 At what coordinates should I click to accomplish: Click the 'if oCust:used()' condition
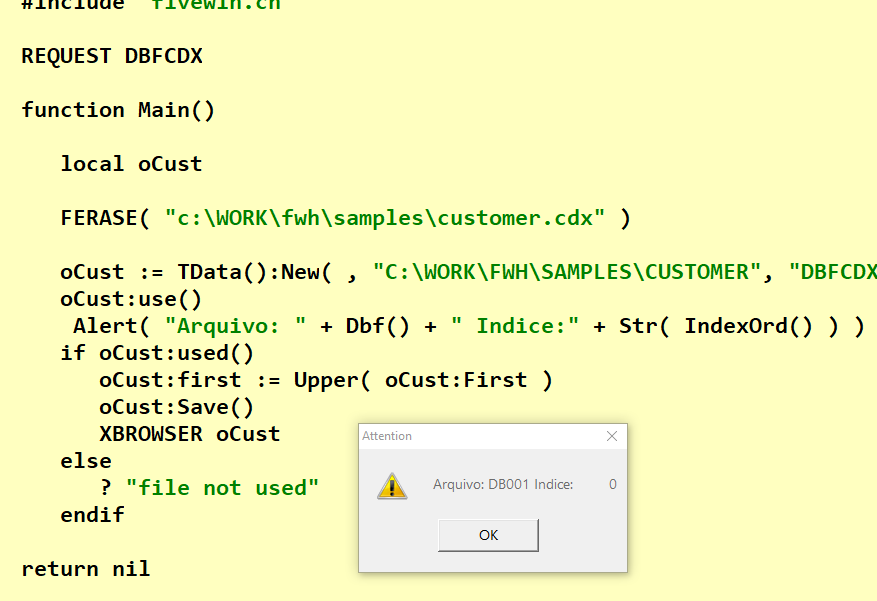[157, 353]
